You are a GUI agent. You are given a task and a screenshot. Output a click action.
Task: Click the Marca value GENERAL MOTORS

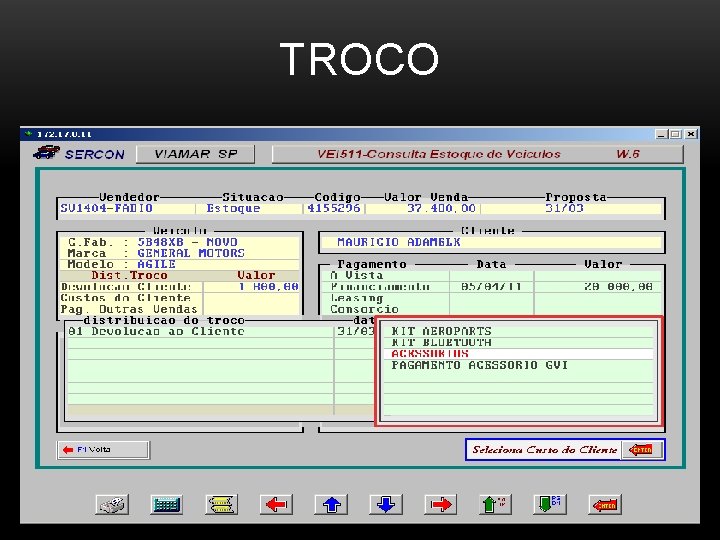pyautogui.click(x=191, y=253)
